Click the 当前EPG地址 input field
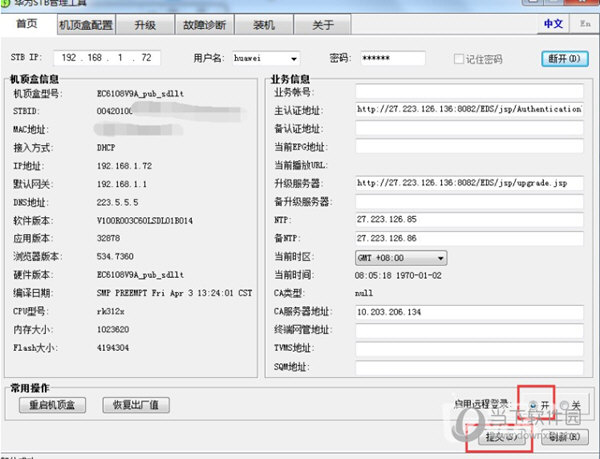600x459 pixels. [x=469, y=146]
